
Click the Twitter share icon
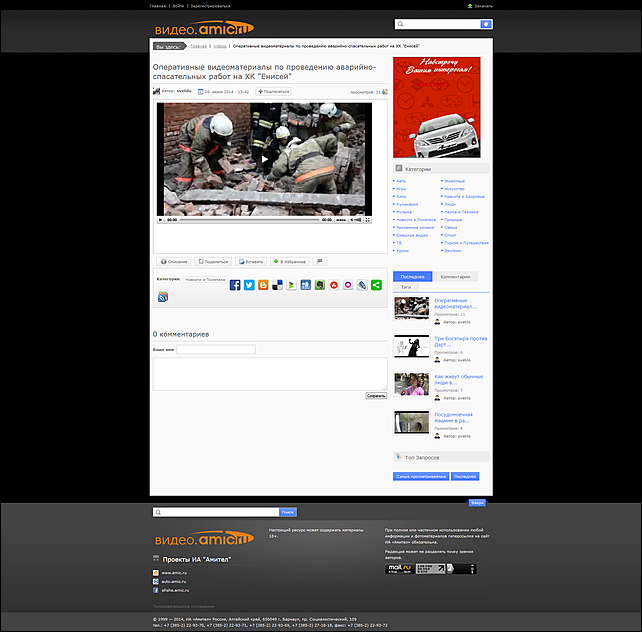pos(249,285)
